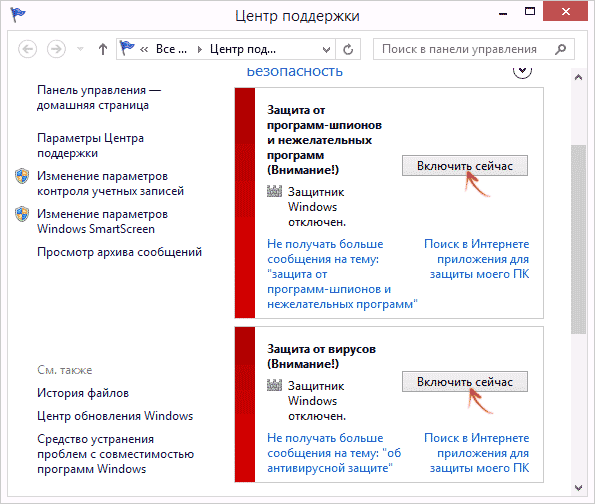Click "Включить сейчас" for virus protection
Image resolution: width=595 pixels, height=504 pixels.
pyautogui.click(x=465, y=382)
